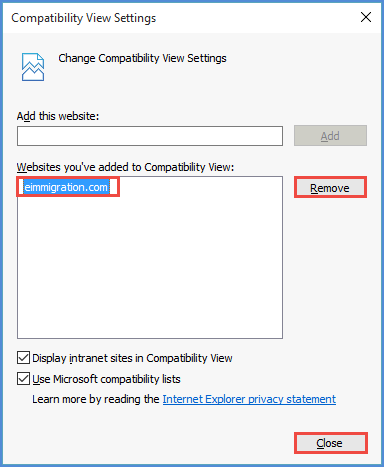Click the Compatibility View broken-page icon
This screenshot has height=467, width=384.
pyautogui.click(x=33, y=67)
